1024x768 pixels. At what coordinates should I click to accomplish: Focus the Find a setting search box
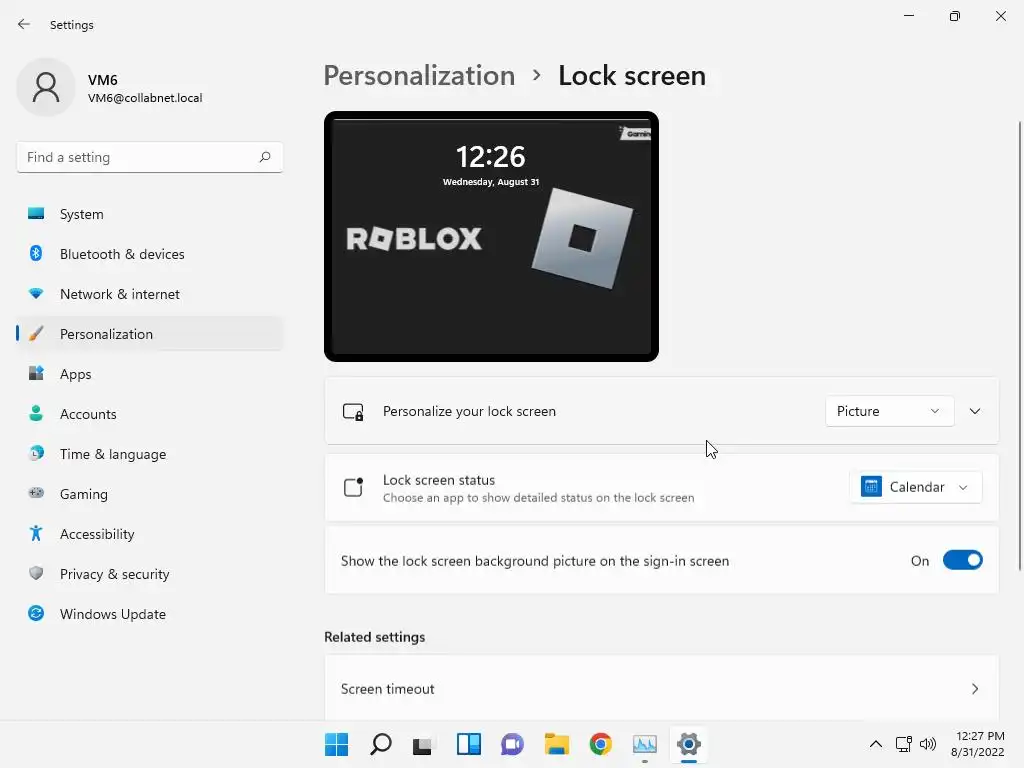click(150, 157)
